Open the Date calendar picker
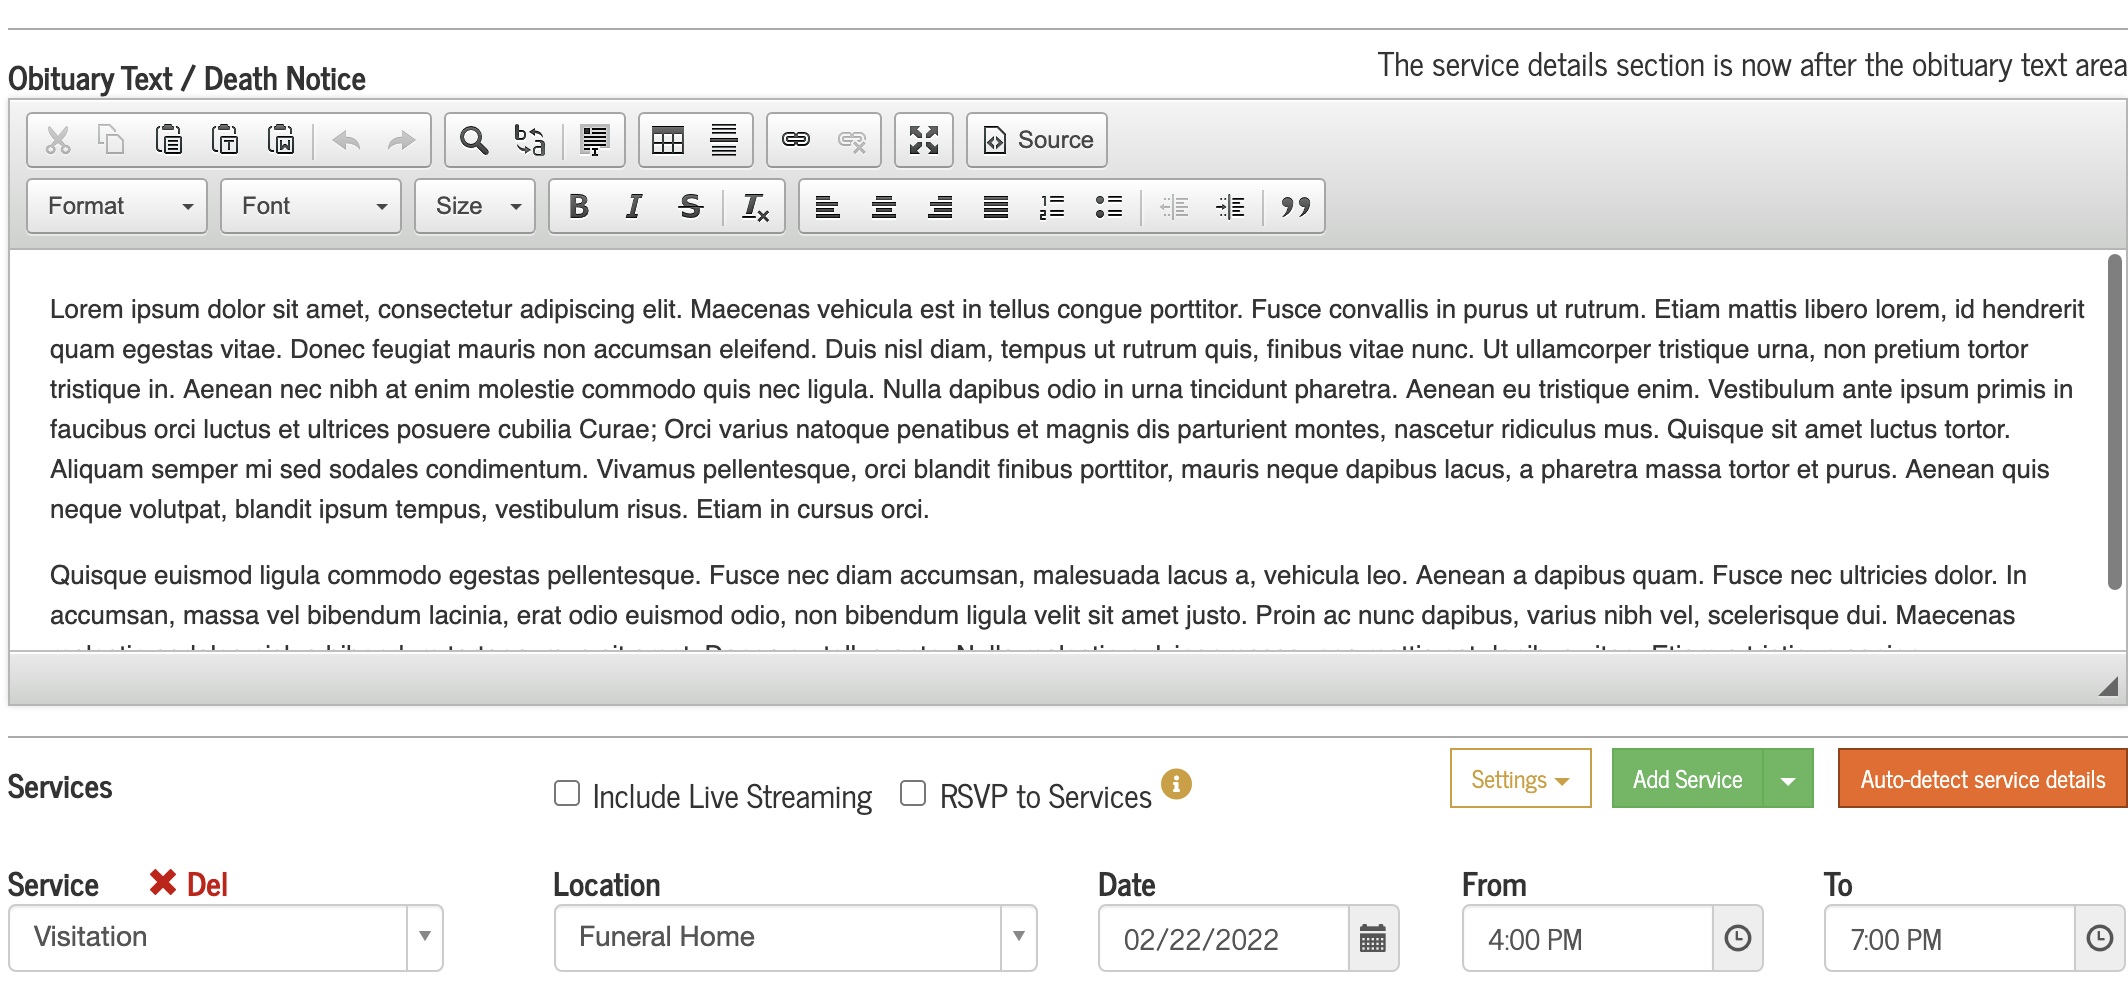2128x1000 pixels. (1373, 938)
